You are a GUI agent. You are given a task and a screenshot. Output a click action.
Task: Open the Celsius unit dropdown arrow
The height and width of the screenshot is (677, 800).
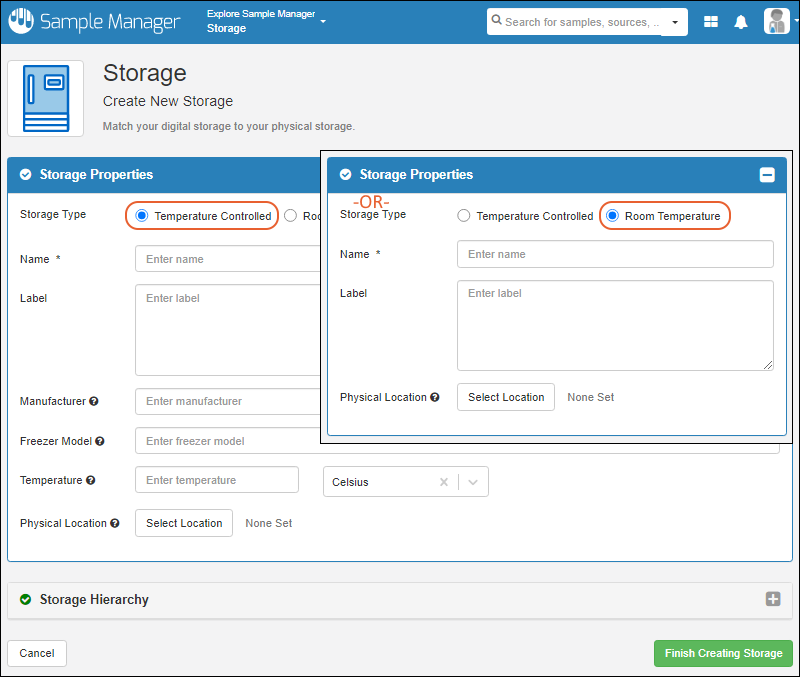click(x=473, y=482)
